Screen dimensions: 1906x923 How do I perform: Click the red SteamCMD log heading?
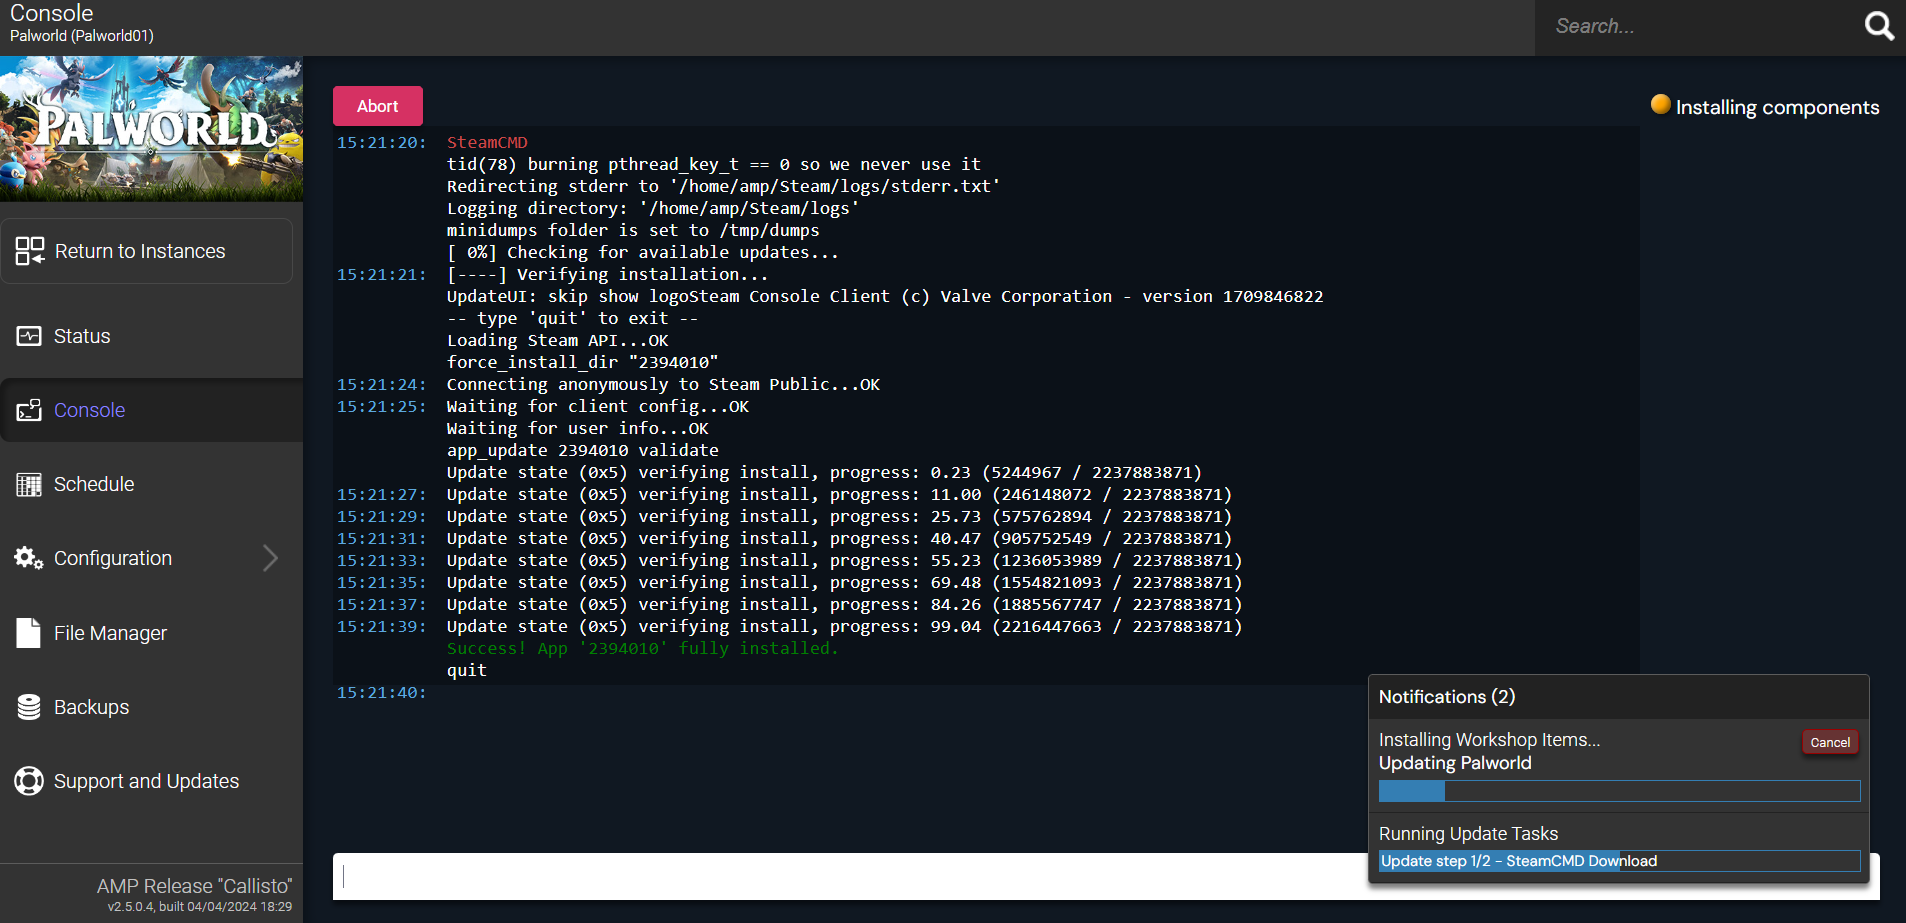[487, 142]
